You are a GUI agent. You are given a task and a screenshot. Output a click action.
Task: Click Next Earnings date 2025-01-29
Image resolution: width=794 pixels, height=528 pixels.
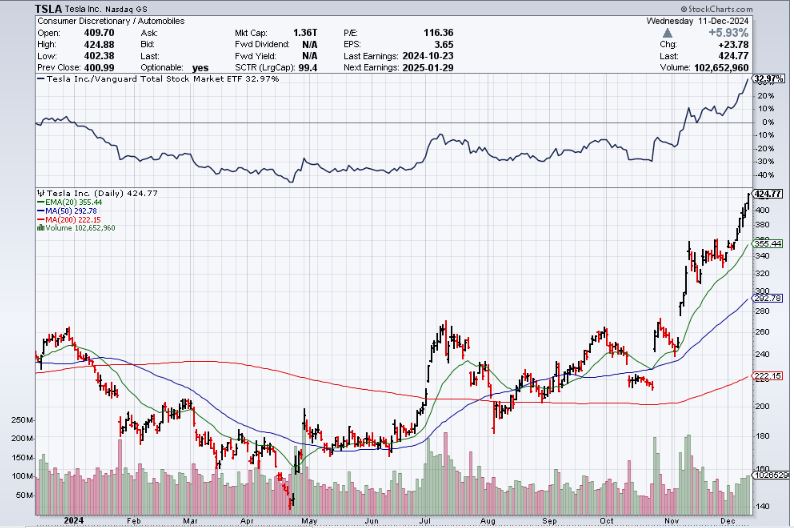[x=428, y=68]
